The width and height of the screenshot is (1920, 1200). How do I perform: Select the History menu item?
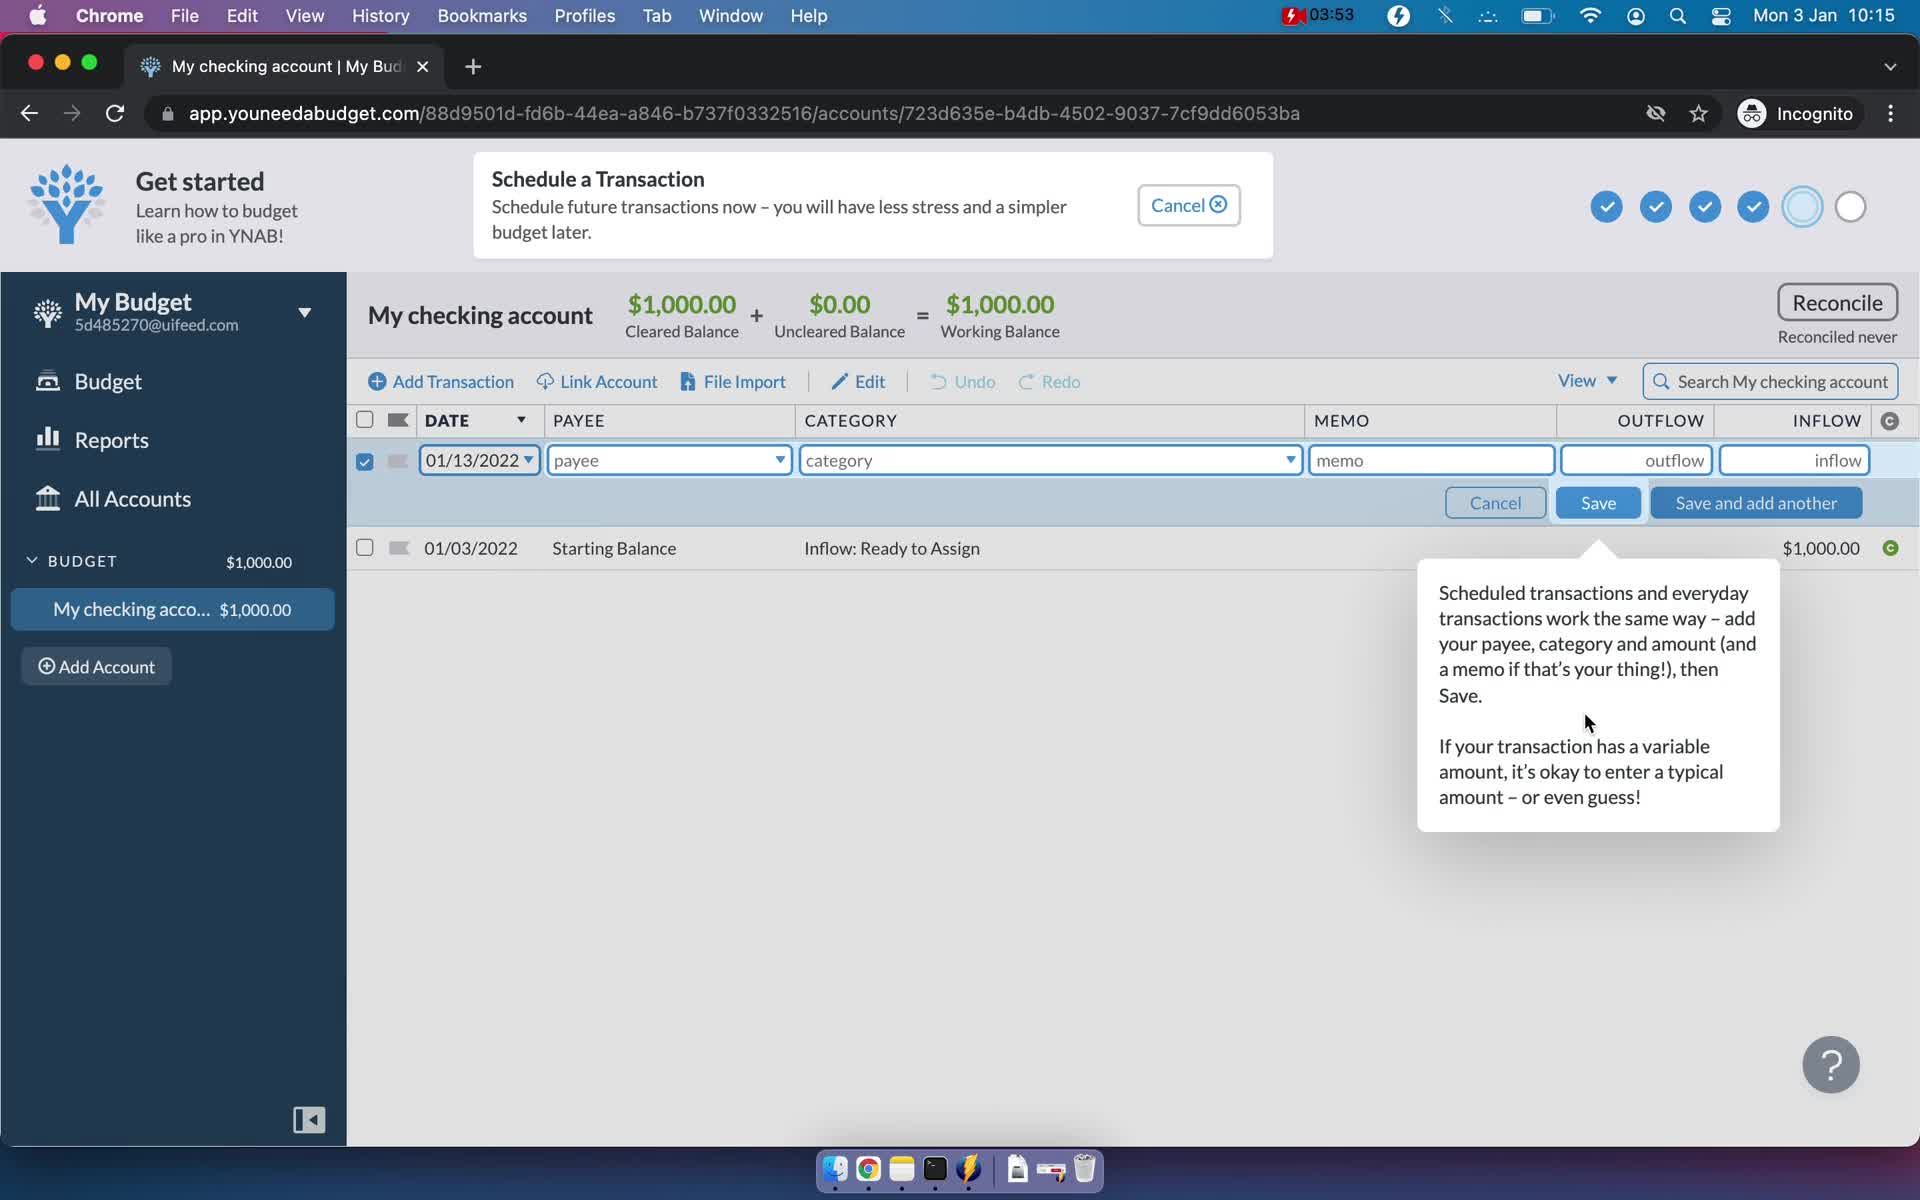380,15
